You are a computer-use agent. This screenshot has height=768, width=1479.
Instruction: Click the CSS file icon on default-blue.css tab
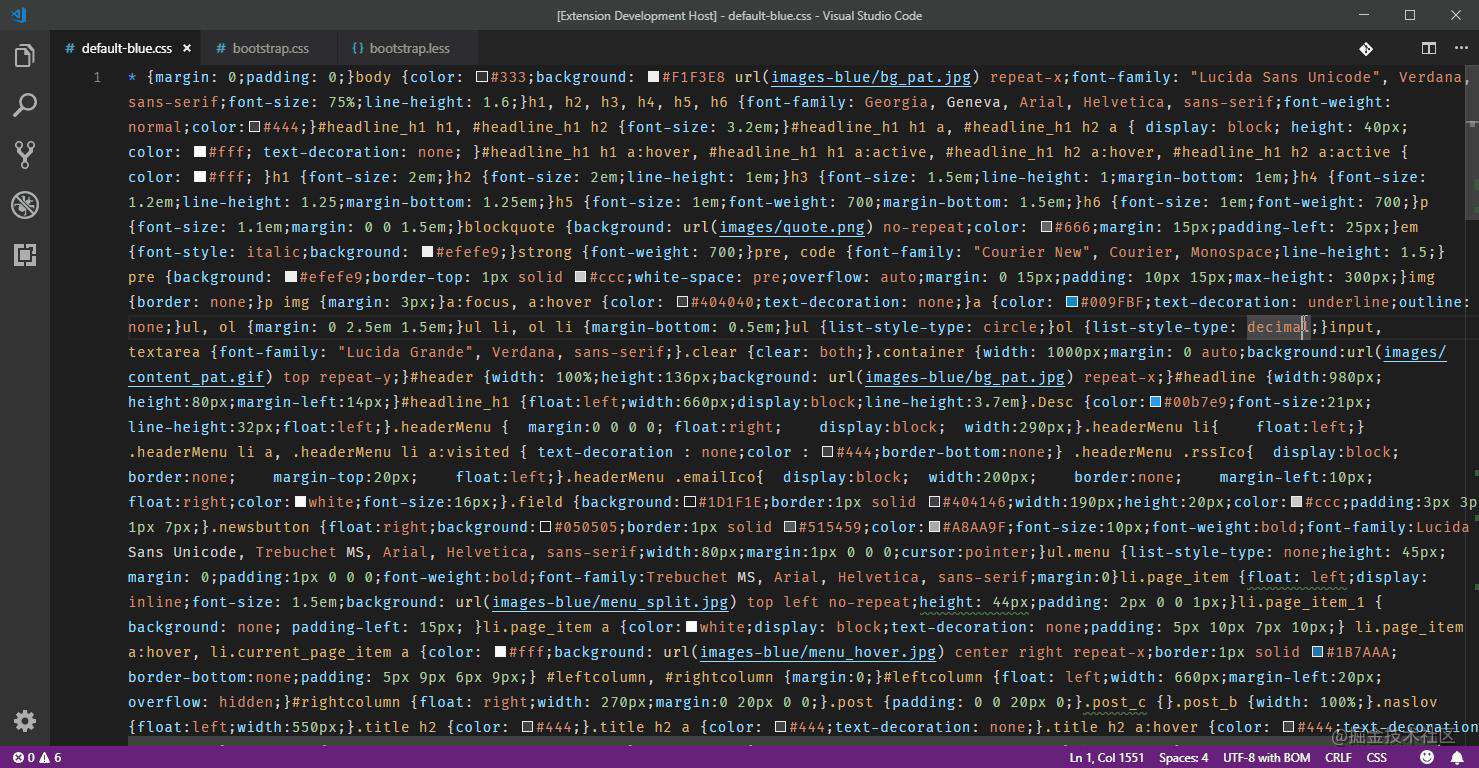click(x=70, y=48)
